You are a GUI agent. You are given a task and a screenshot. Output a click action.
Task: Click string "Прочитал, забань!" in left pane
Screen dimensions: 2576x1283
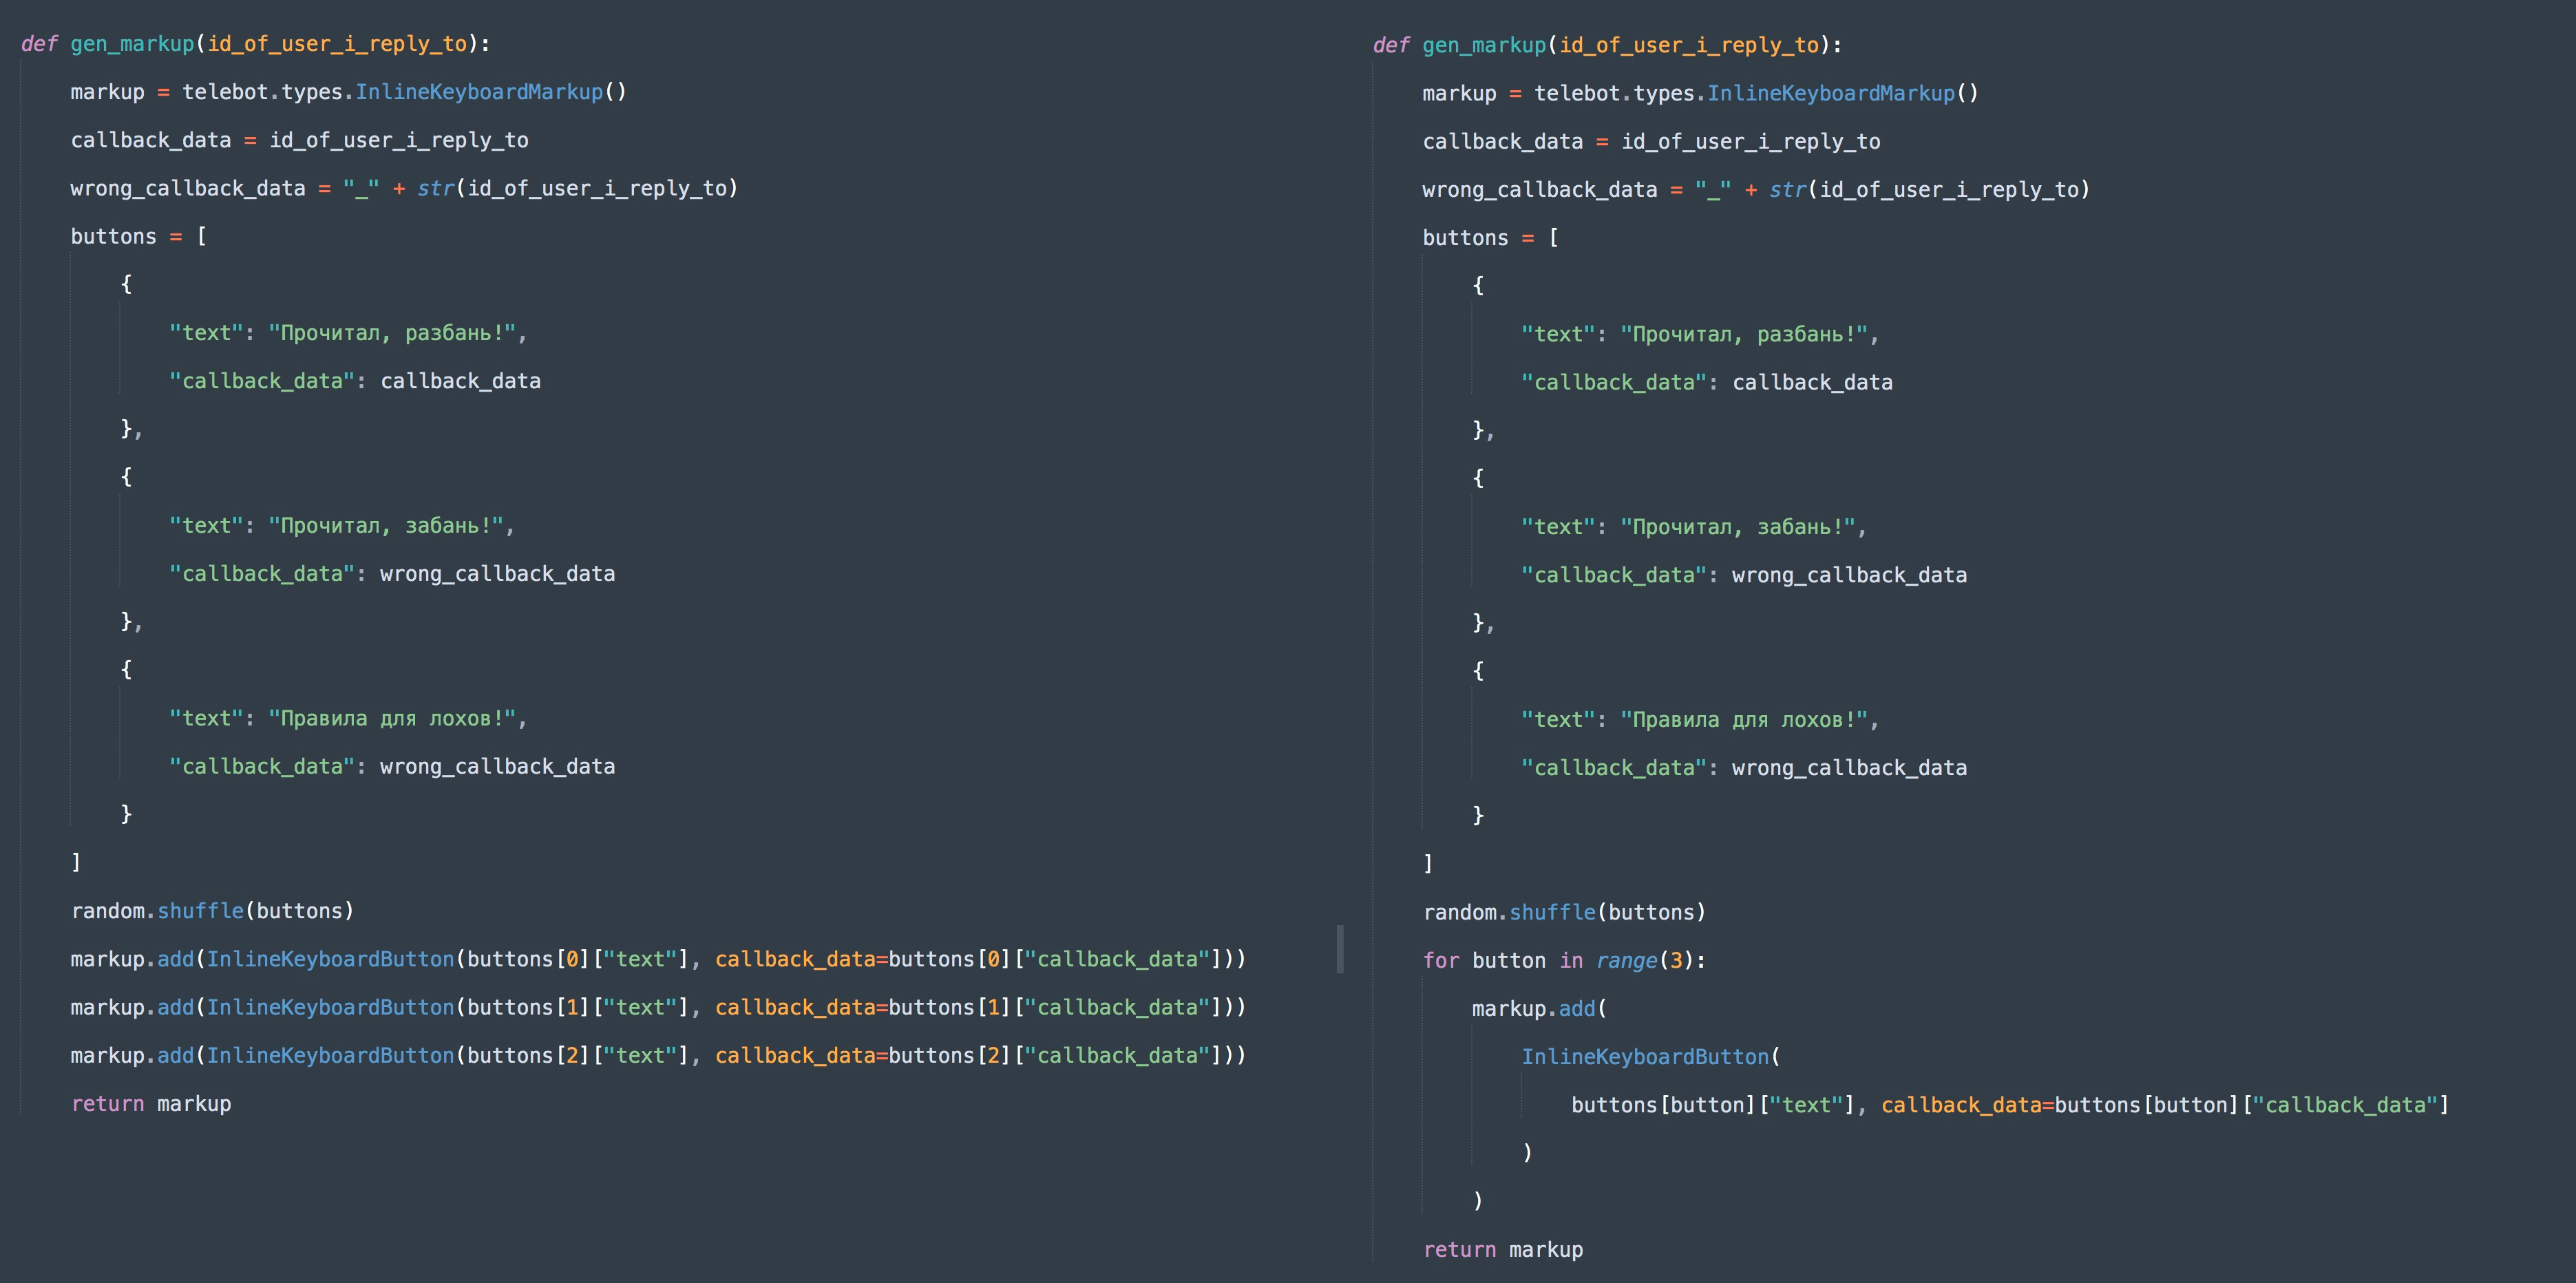pos(386,526)
